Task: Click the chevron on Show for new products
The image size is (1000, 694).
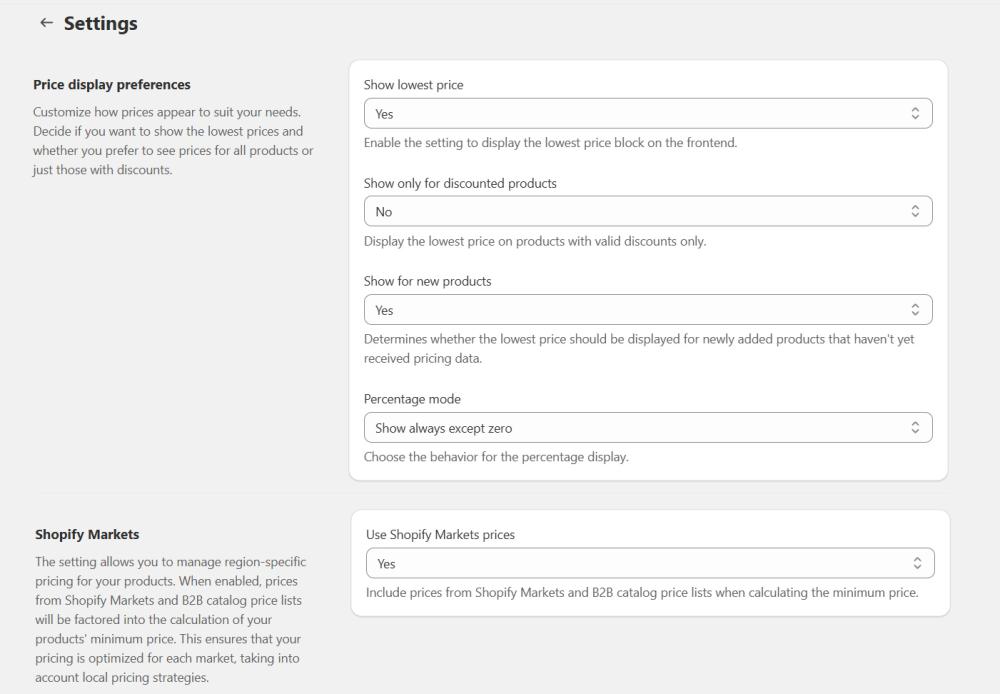Action: [x=917, y=309]
